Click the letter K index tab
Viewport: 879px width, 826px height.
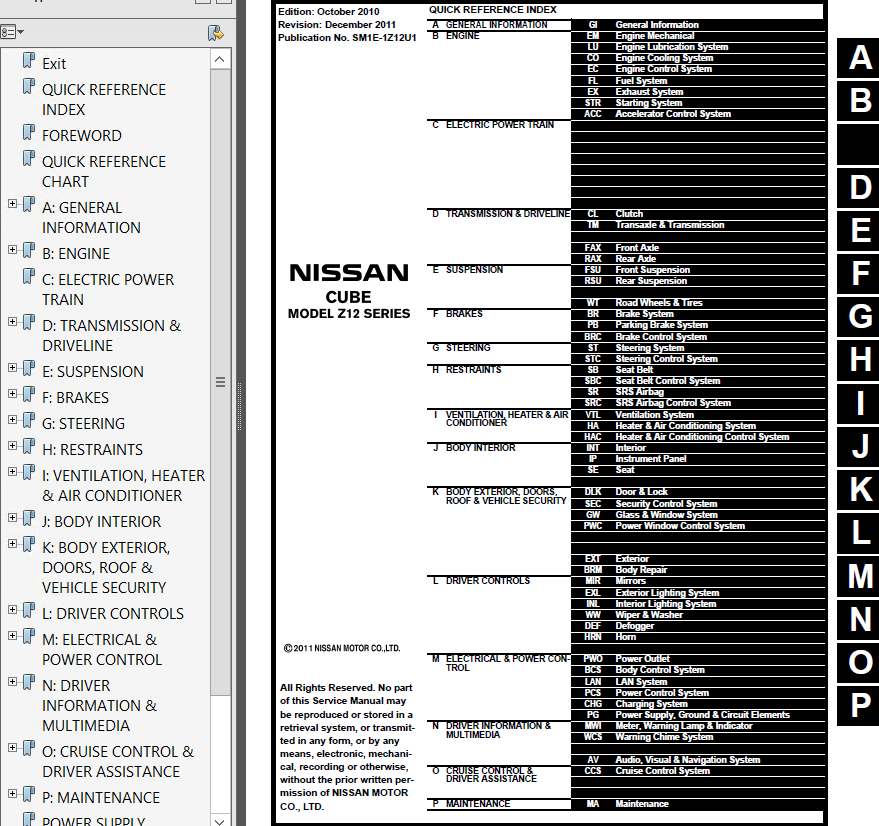click(x=859, y=489)
